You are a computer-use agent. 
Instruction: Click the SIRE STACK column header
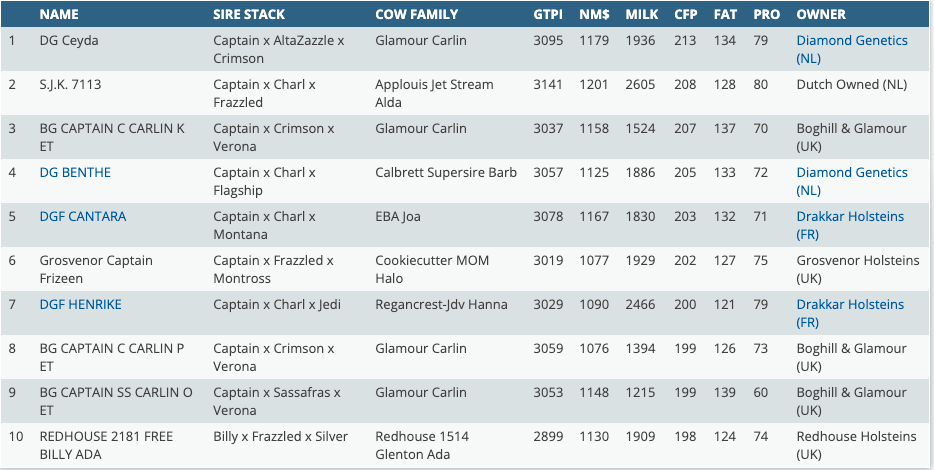pos(249,15)
